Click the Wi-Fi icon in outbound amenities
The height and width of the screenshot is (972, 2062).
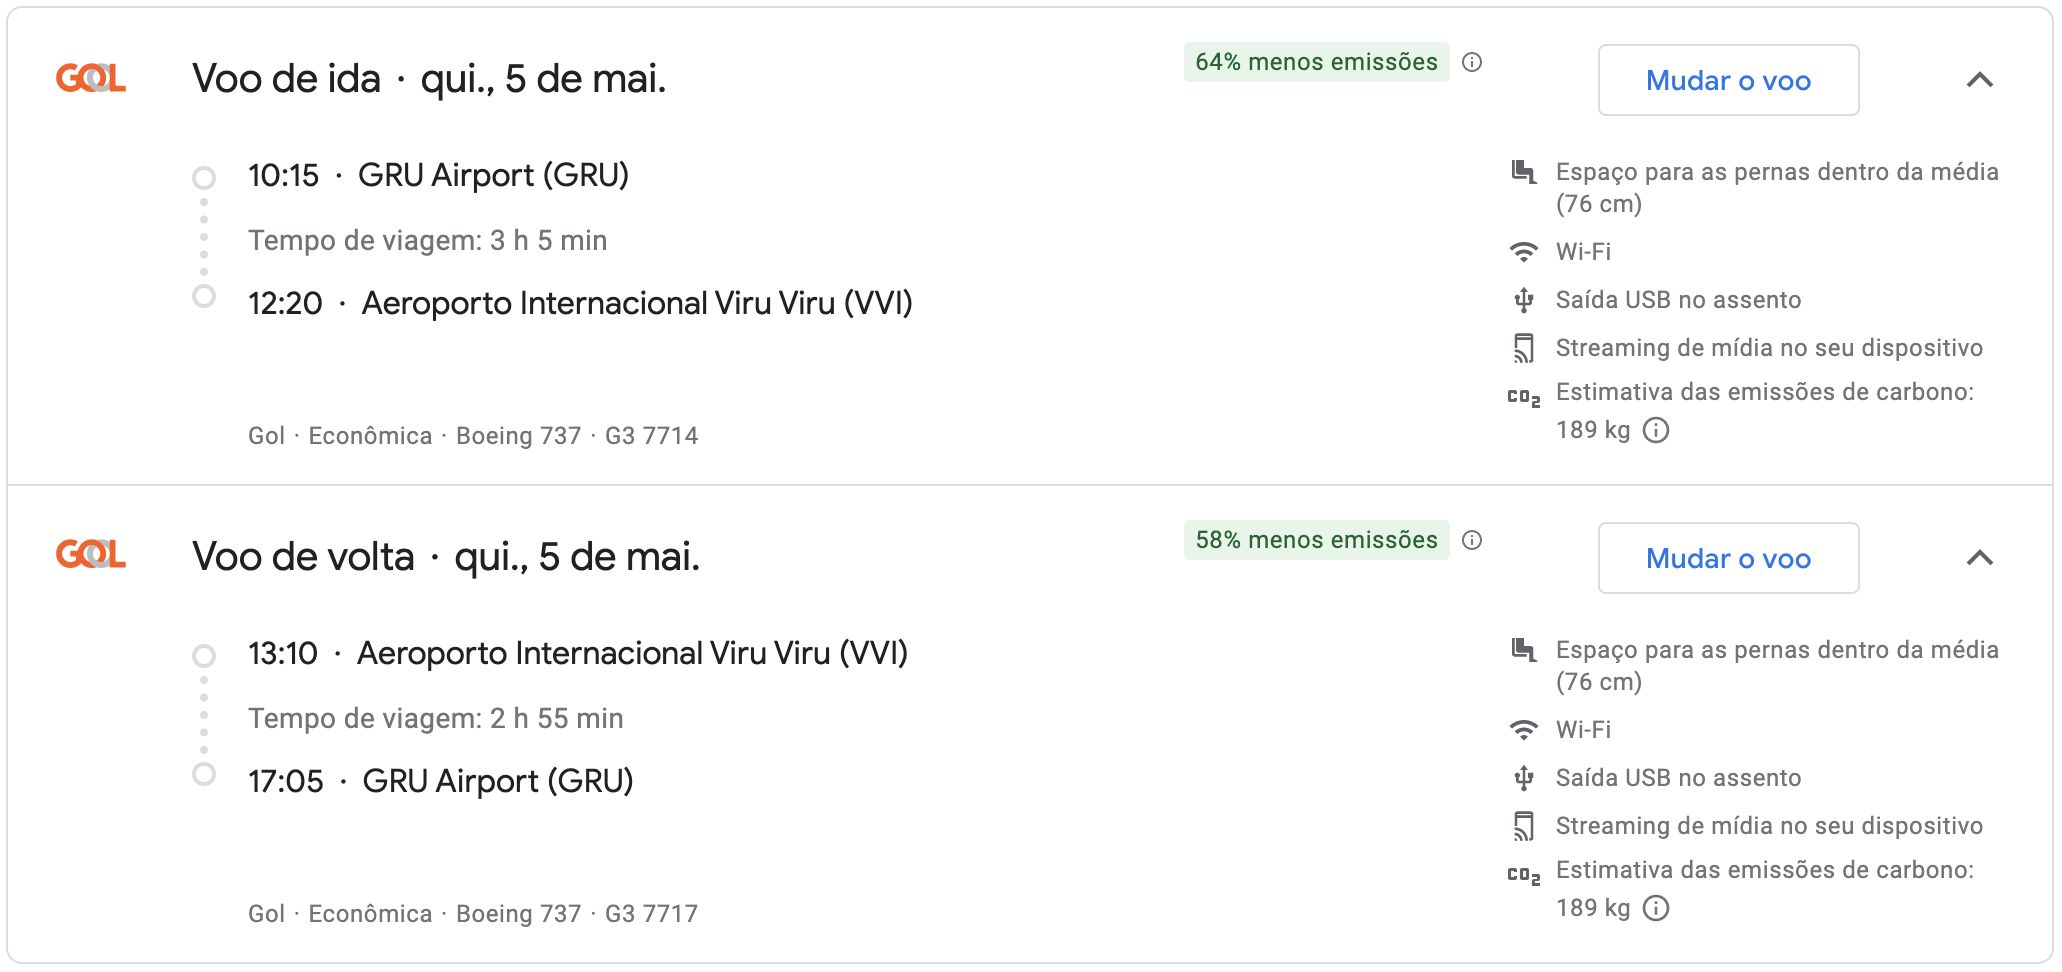[x=1523, y=252]
